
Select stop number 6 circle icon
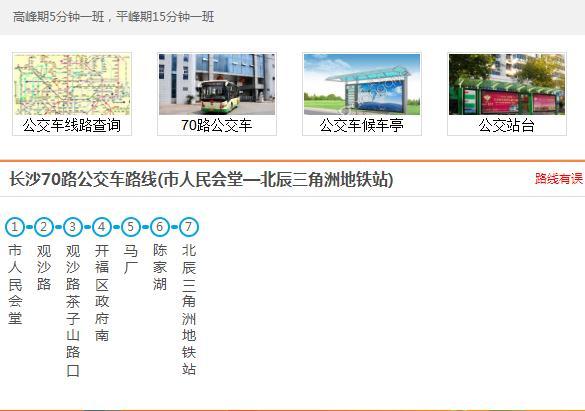tap(160, 227)
